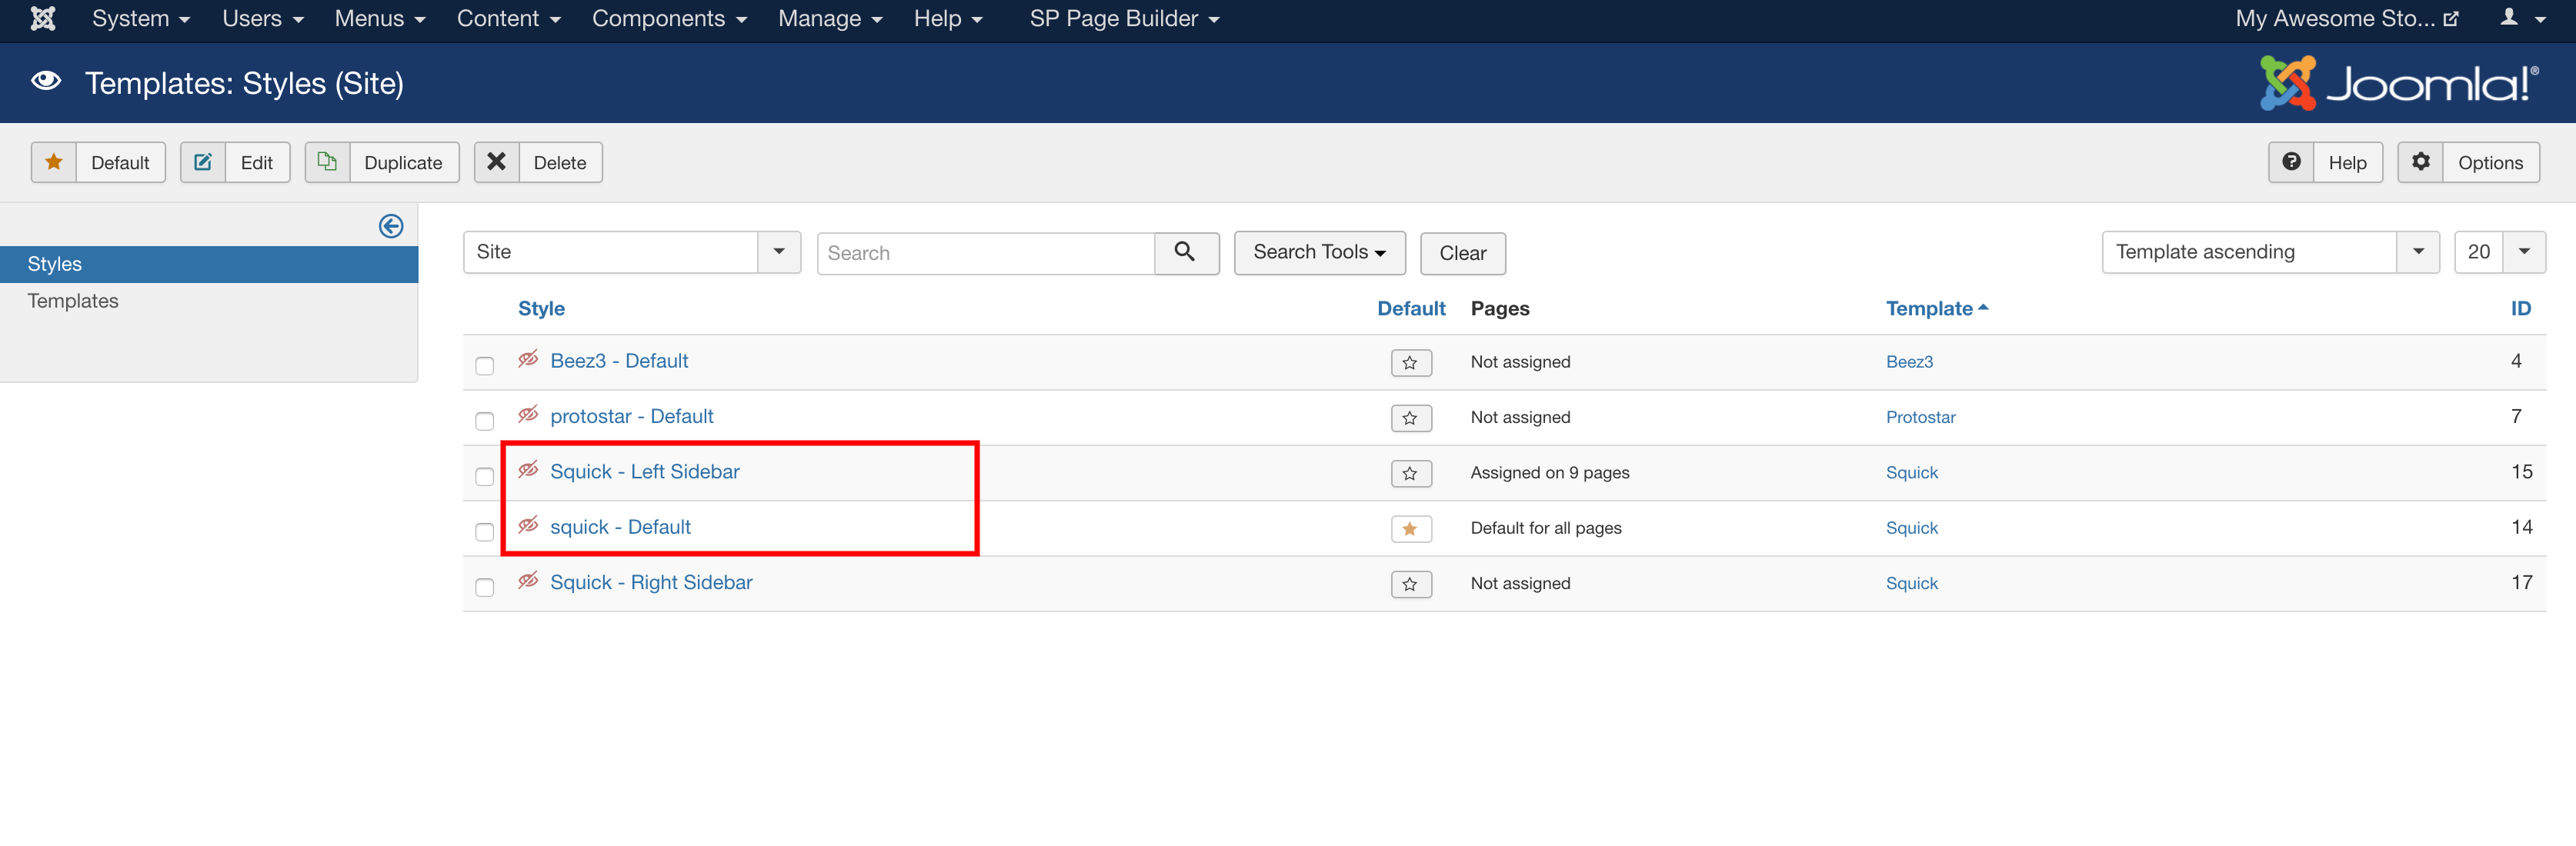2576x846 pixels.
Task: Set Squick - Right Sidebar as default via star
Action: pos(1411,584)
